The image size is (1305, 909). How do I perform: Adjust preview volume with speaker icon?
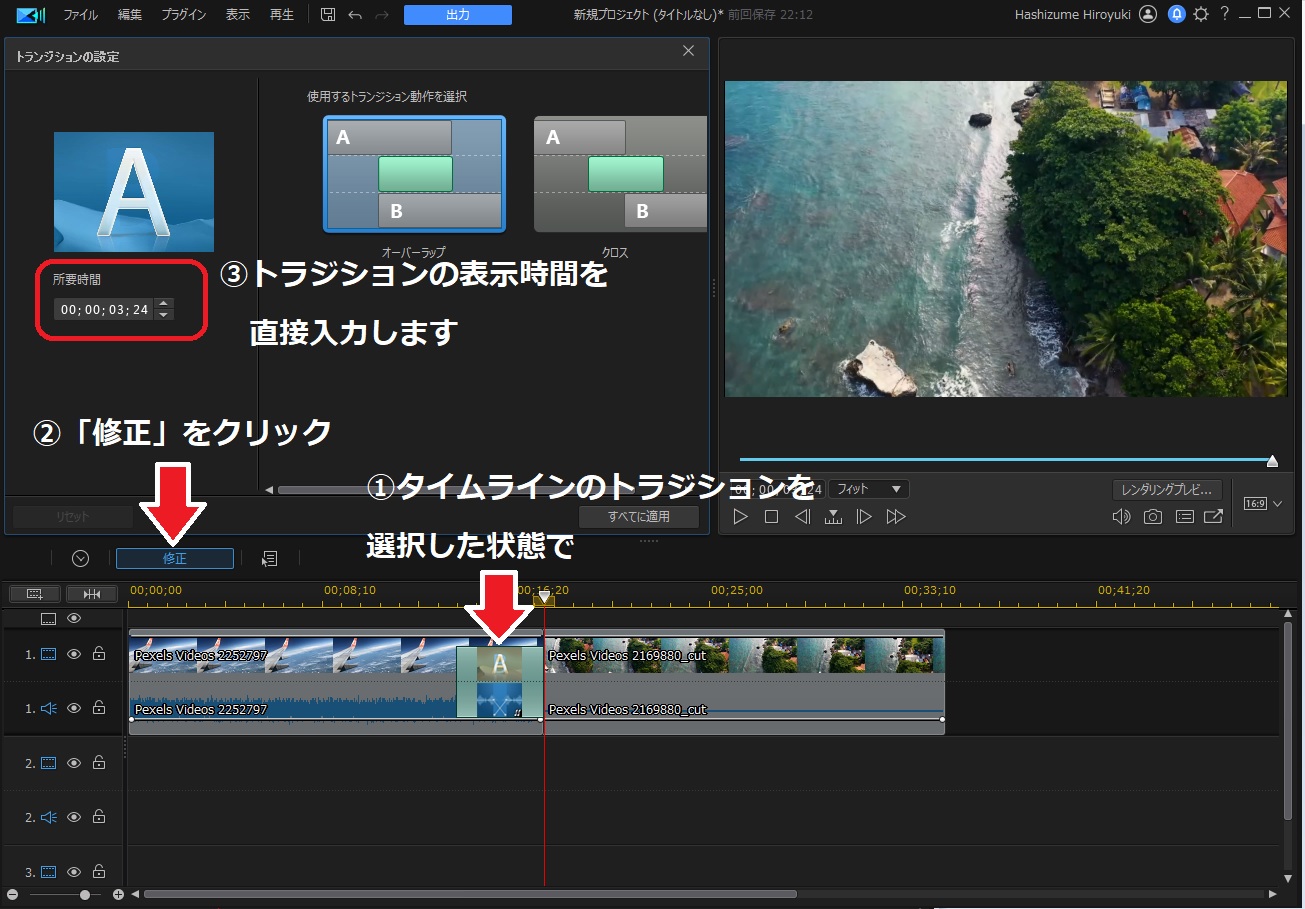[1121, 517]
